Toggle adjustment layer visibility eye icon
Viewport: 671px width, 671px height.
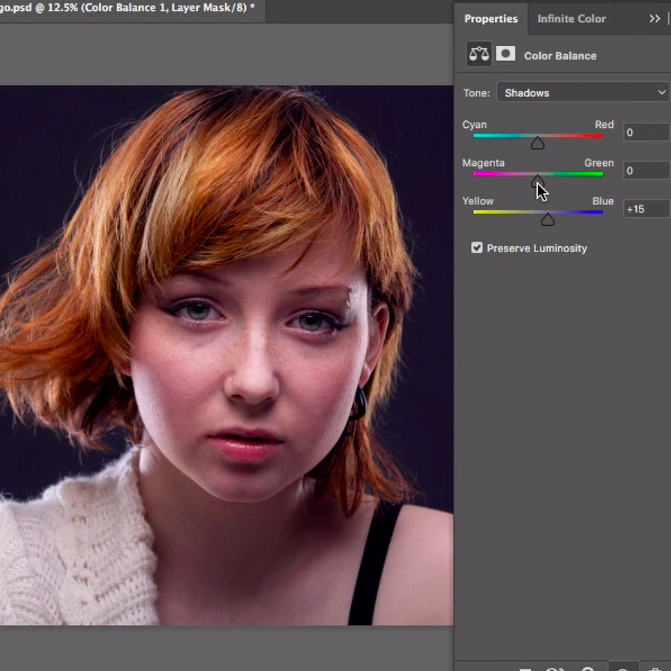[622, 668]
